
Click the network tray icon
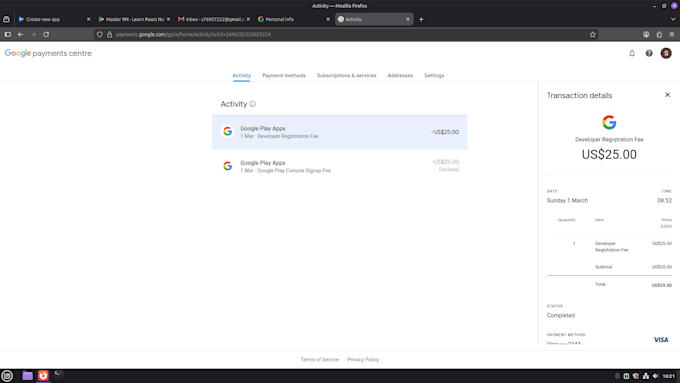(646, 376)
